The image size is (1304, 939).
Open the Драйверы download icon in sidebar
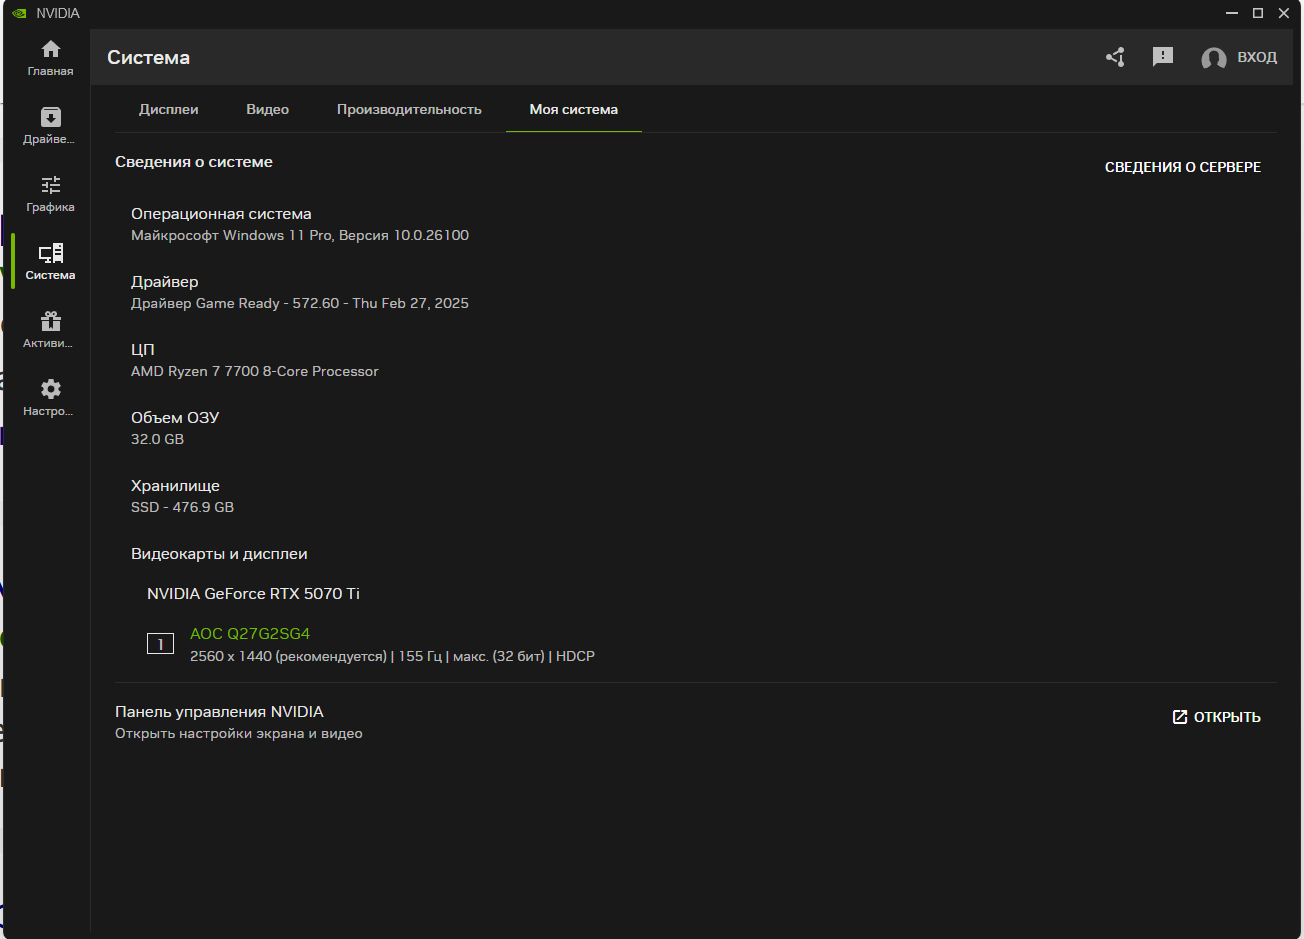[x=51, y=117]
